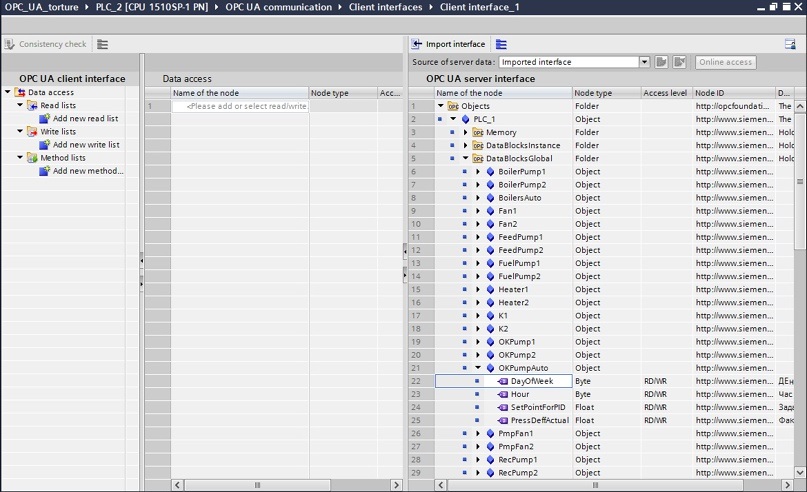Click the server interface scroll-down arrow
This screenshot has height=492, width=807.
pos(800,472)
